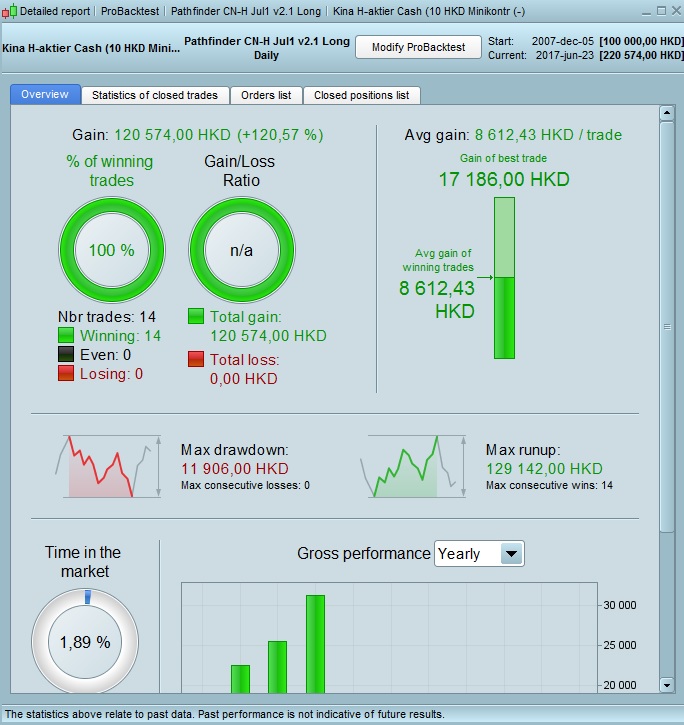Click the Max drawdown 11 906,00 HKD value
684x725 pixels.
[x=235, y=468]
